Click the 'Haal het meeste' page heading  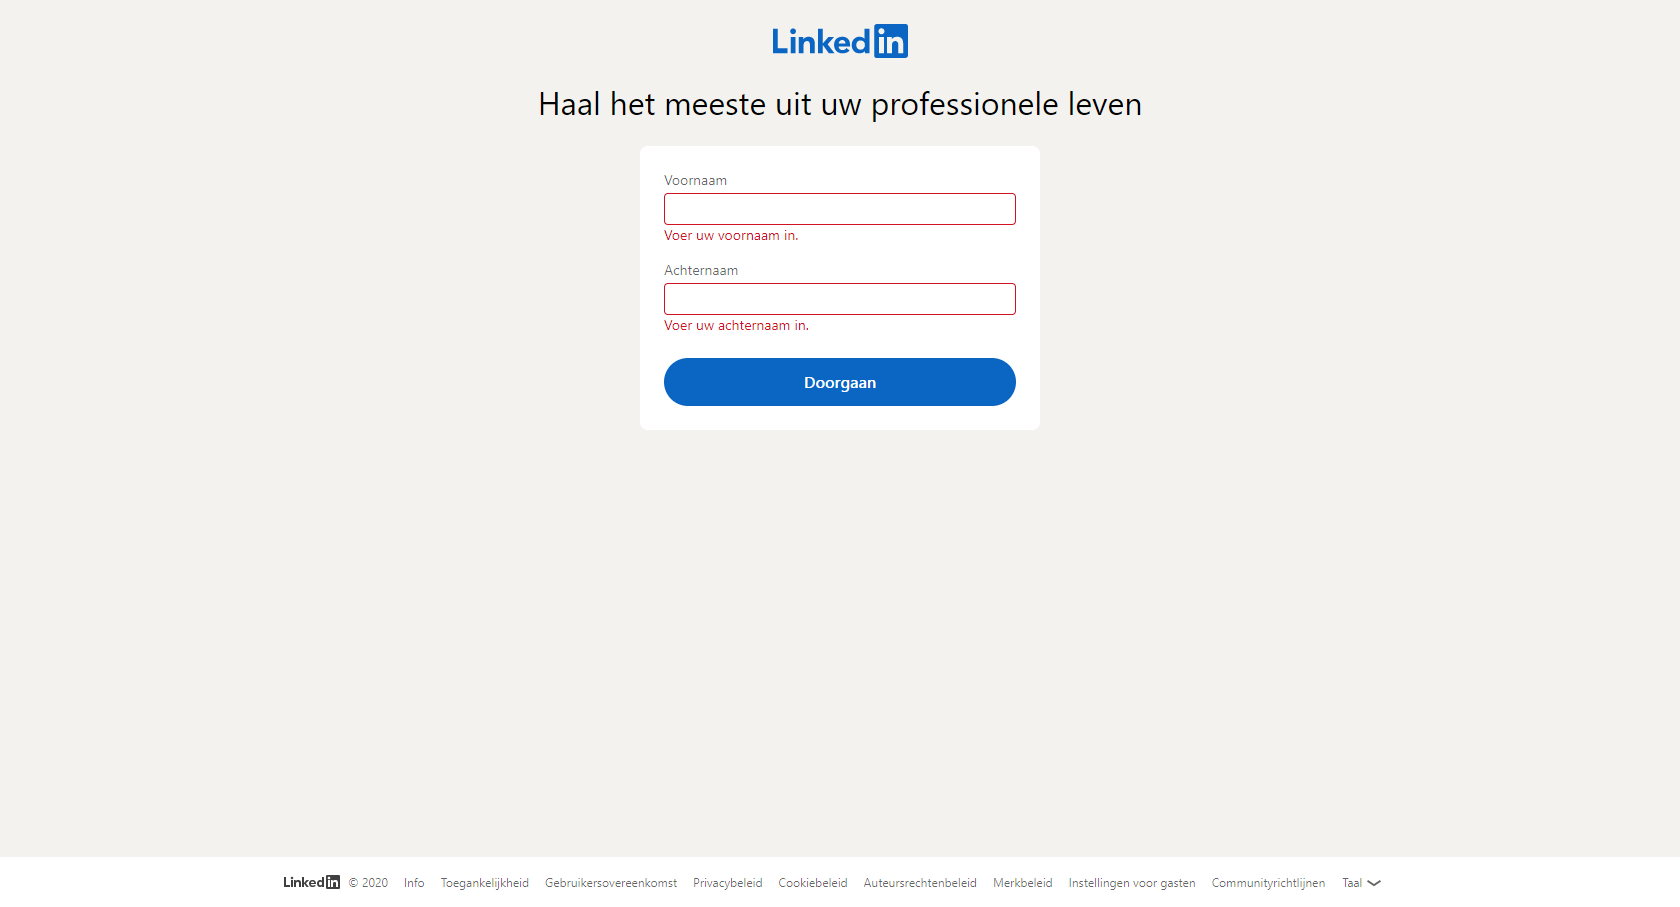point(840,104)
